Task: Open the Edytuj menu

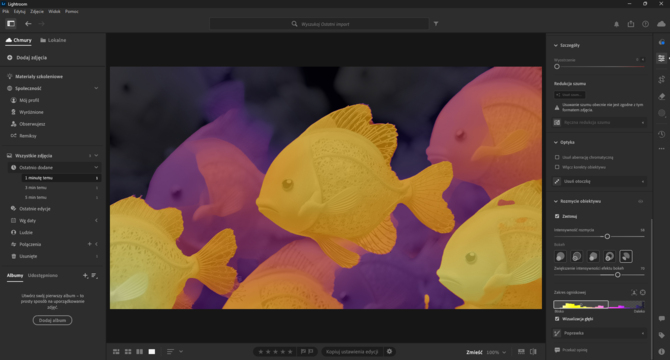Action: 20,12
